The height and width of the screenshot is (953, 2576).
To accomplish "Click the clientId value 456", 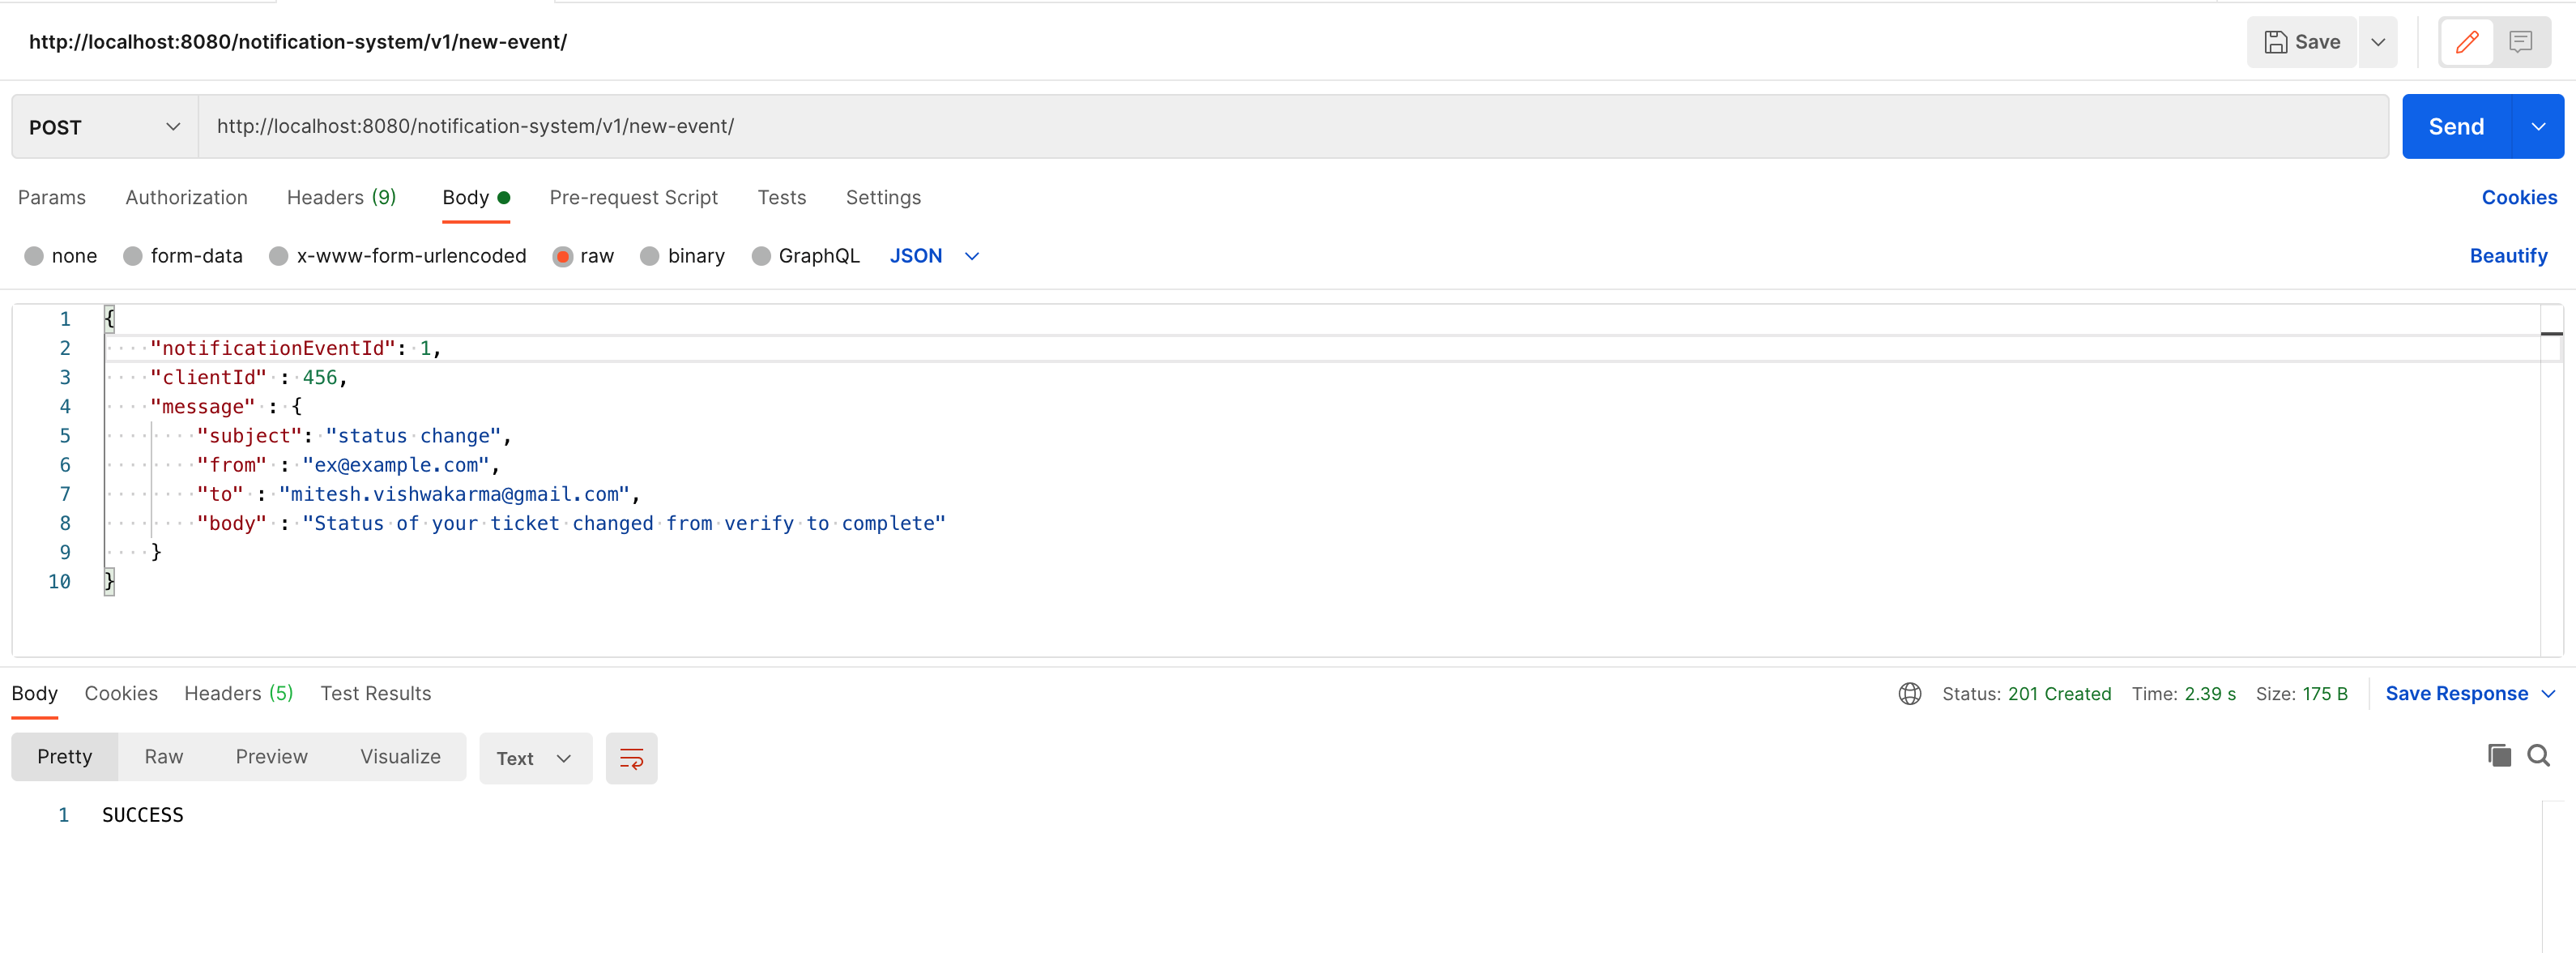I will 320,377.
